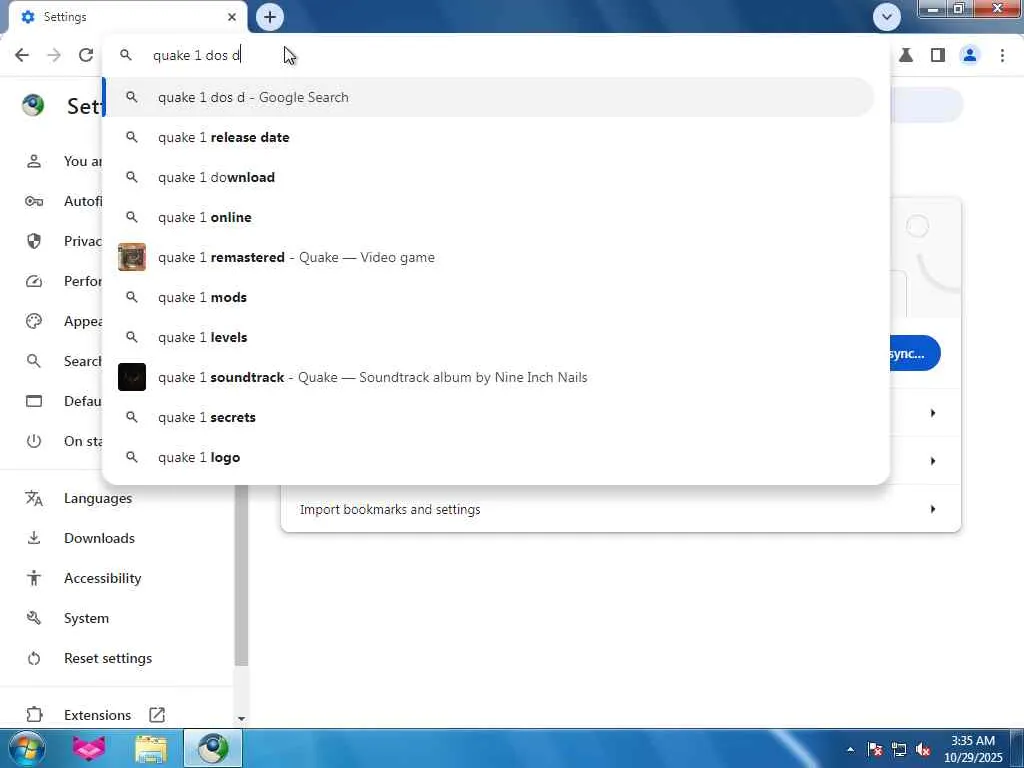Open the Extensions page link
1024x768 pixels.
click(97, 715)
